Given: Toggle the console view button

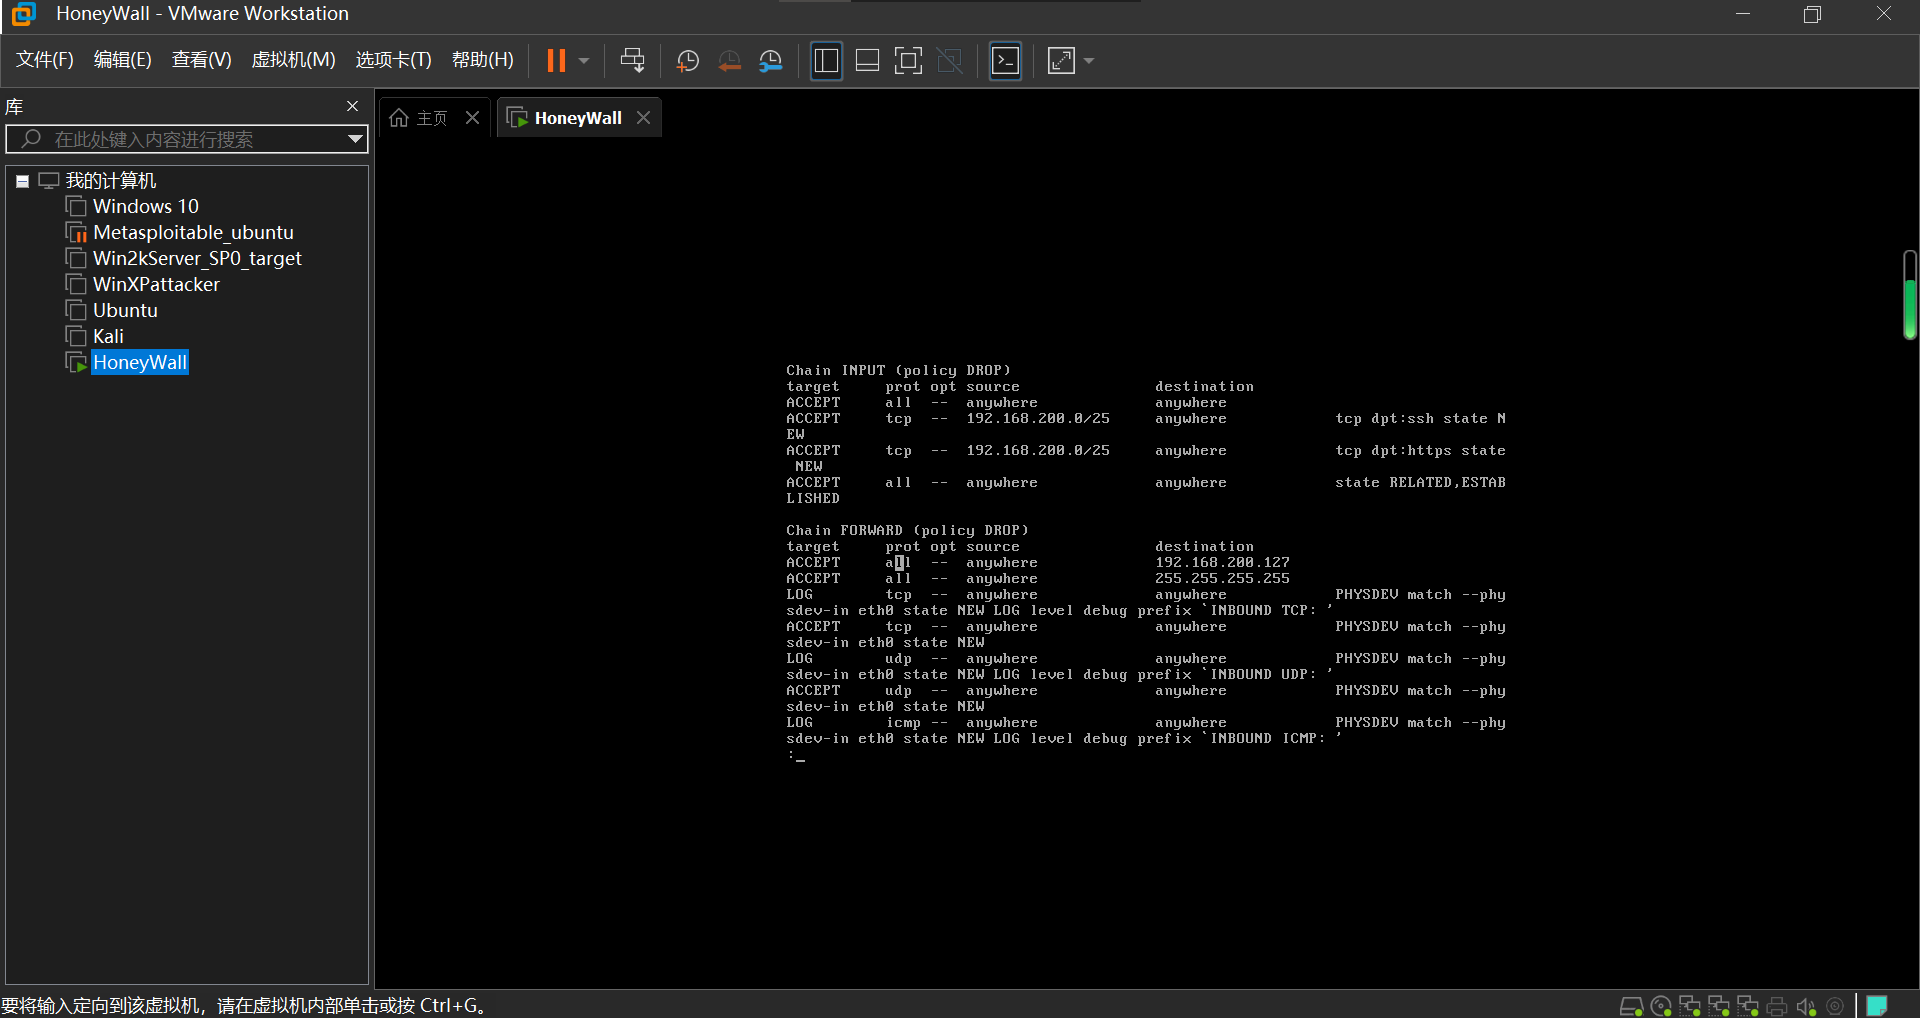Looking at the screenshot, I should coord(1005,61).
